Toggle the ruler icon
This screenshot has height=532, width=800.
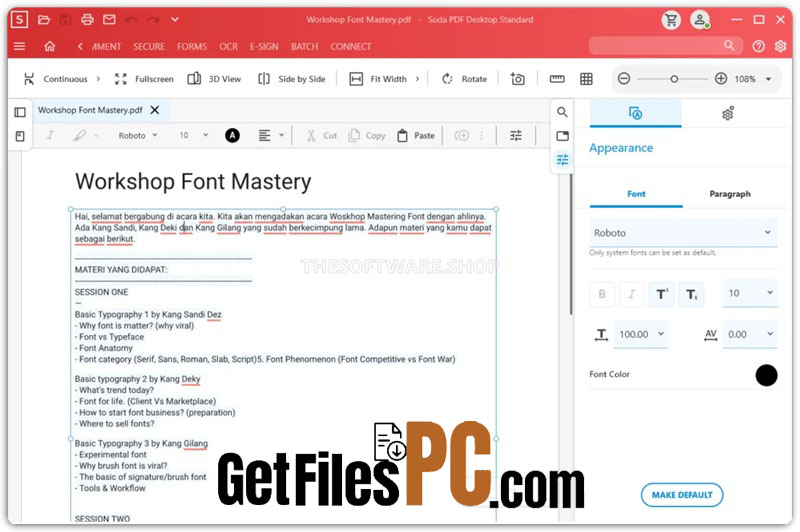click(x=557, y=79)
